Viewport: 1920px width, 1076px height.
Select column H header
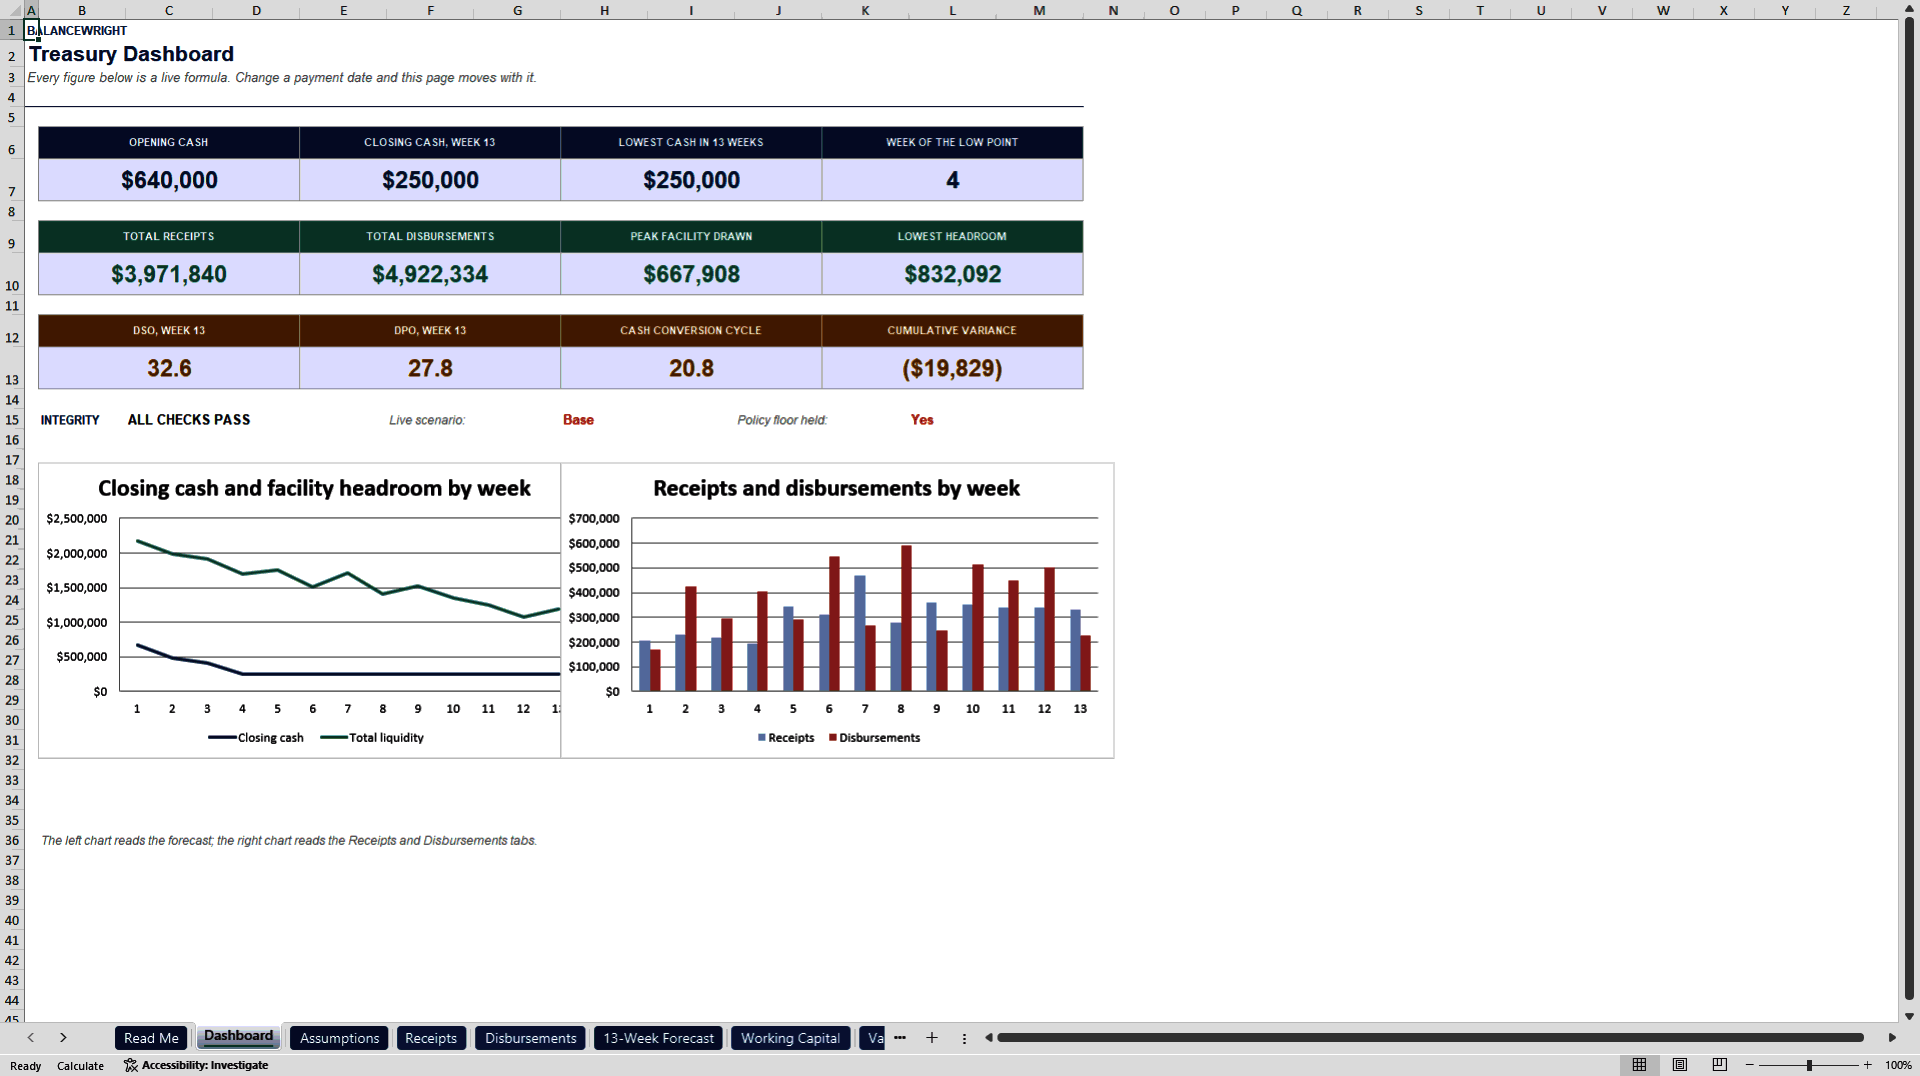pyautogui.click(x=604, y=10)
